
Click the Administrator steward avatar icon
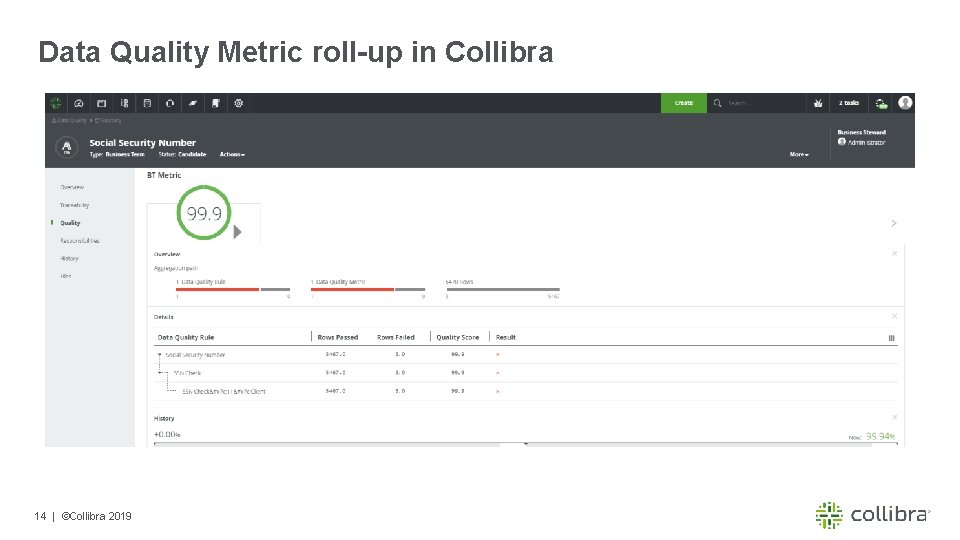point(842,142)
